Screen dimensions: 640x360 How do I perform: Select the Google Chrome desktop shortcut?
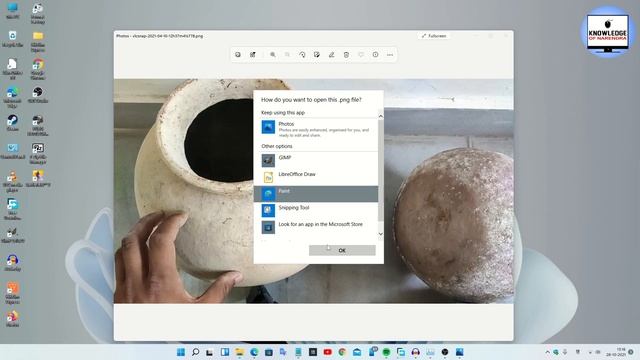[38, 69]
